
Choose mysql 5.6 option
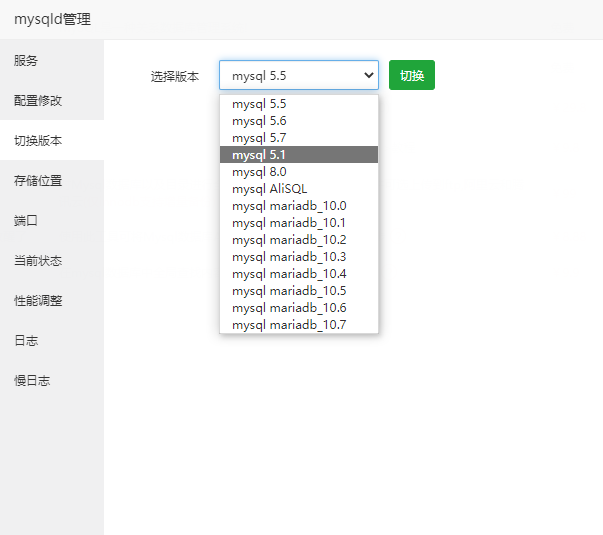299,121
